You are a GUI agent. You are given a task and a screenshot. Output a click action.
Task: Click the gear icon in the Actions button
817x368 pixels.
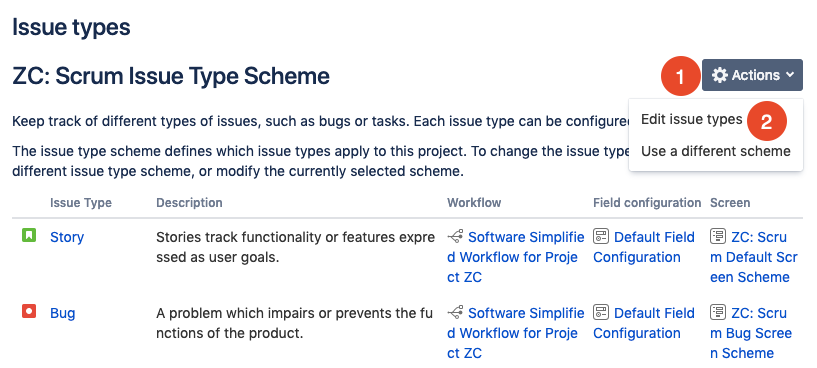(x=720, y=75)
